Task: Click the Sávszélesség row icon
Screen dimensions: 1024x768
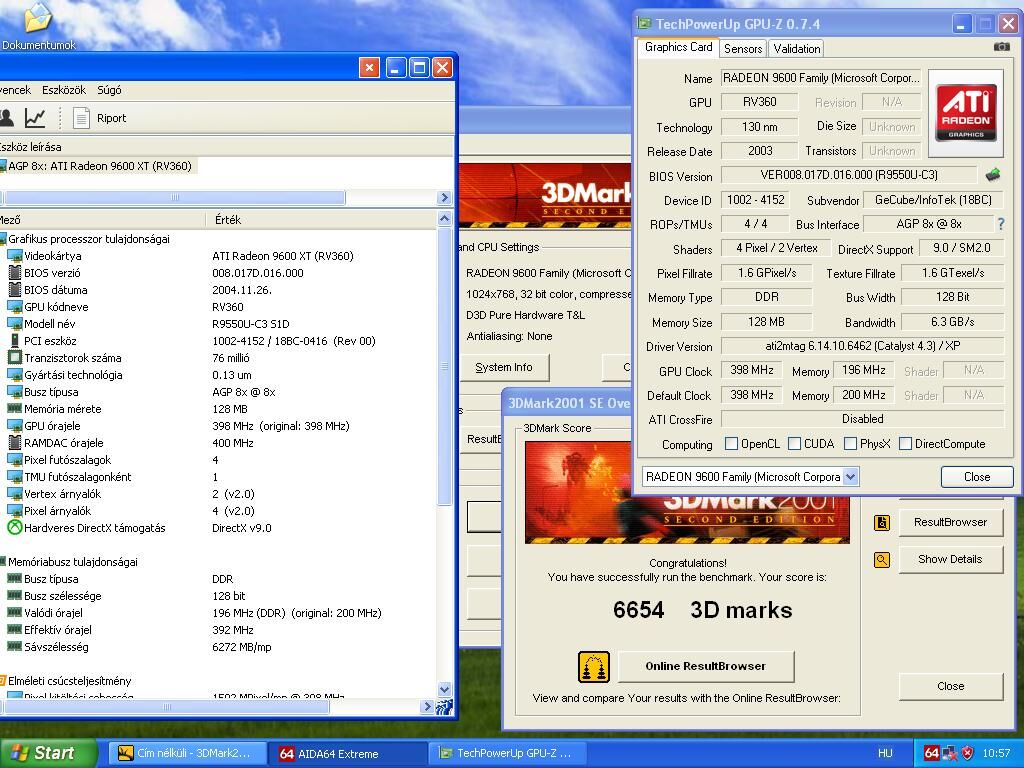Action: (14, 647)
